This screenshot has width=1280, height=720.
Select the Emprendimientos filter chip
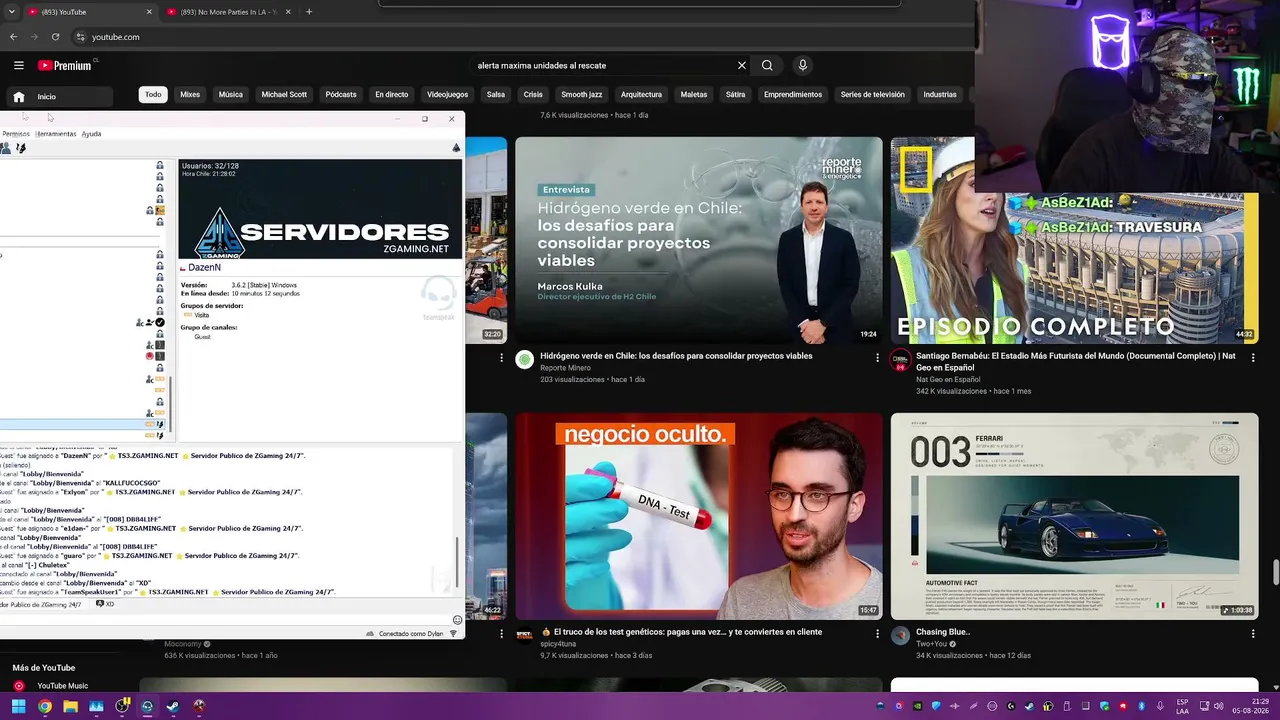point(793,95)
